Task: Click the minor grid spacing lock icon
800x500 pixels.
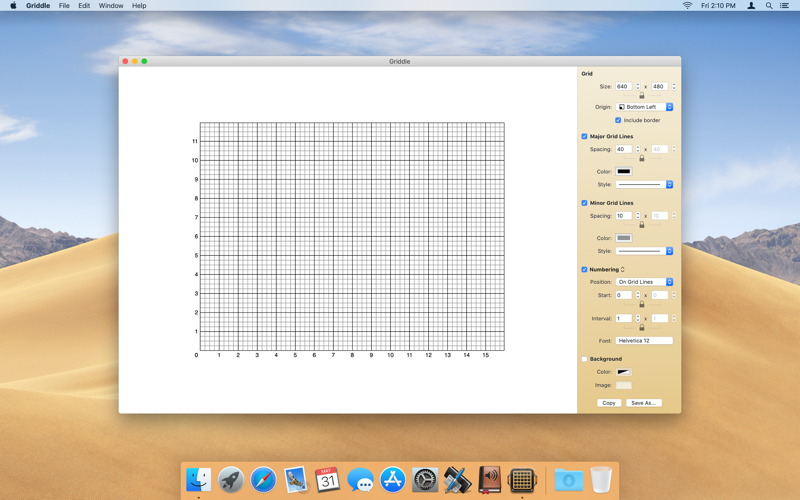Action: (x=642, y=225)
